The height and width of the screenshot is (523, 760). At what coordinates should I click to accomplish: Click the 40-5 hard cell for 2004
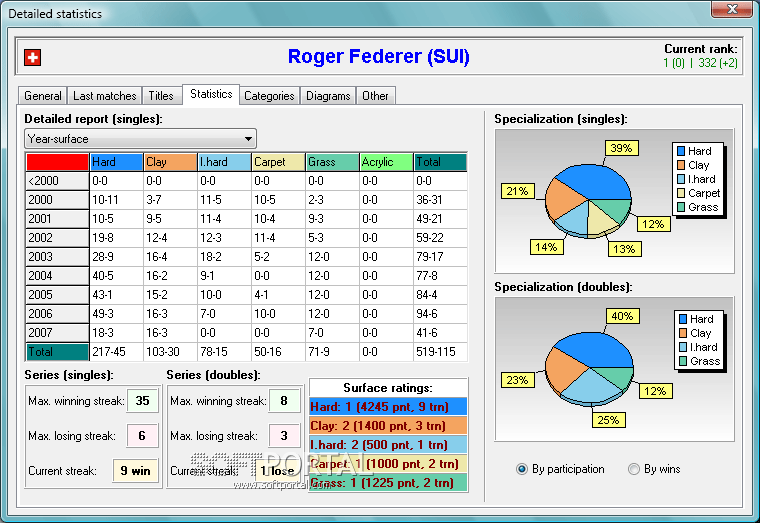click(x=116, y=276)
